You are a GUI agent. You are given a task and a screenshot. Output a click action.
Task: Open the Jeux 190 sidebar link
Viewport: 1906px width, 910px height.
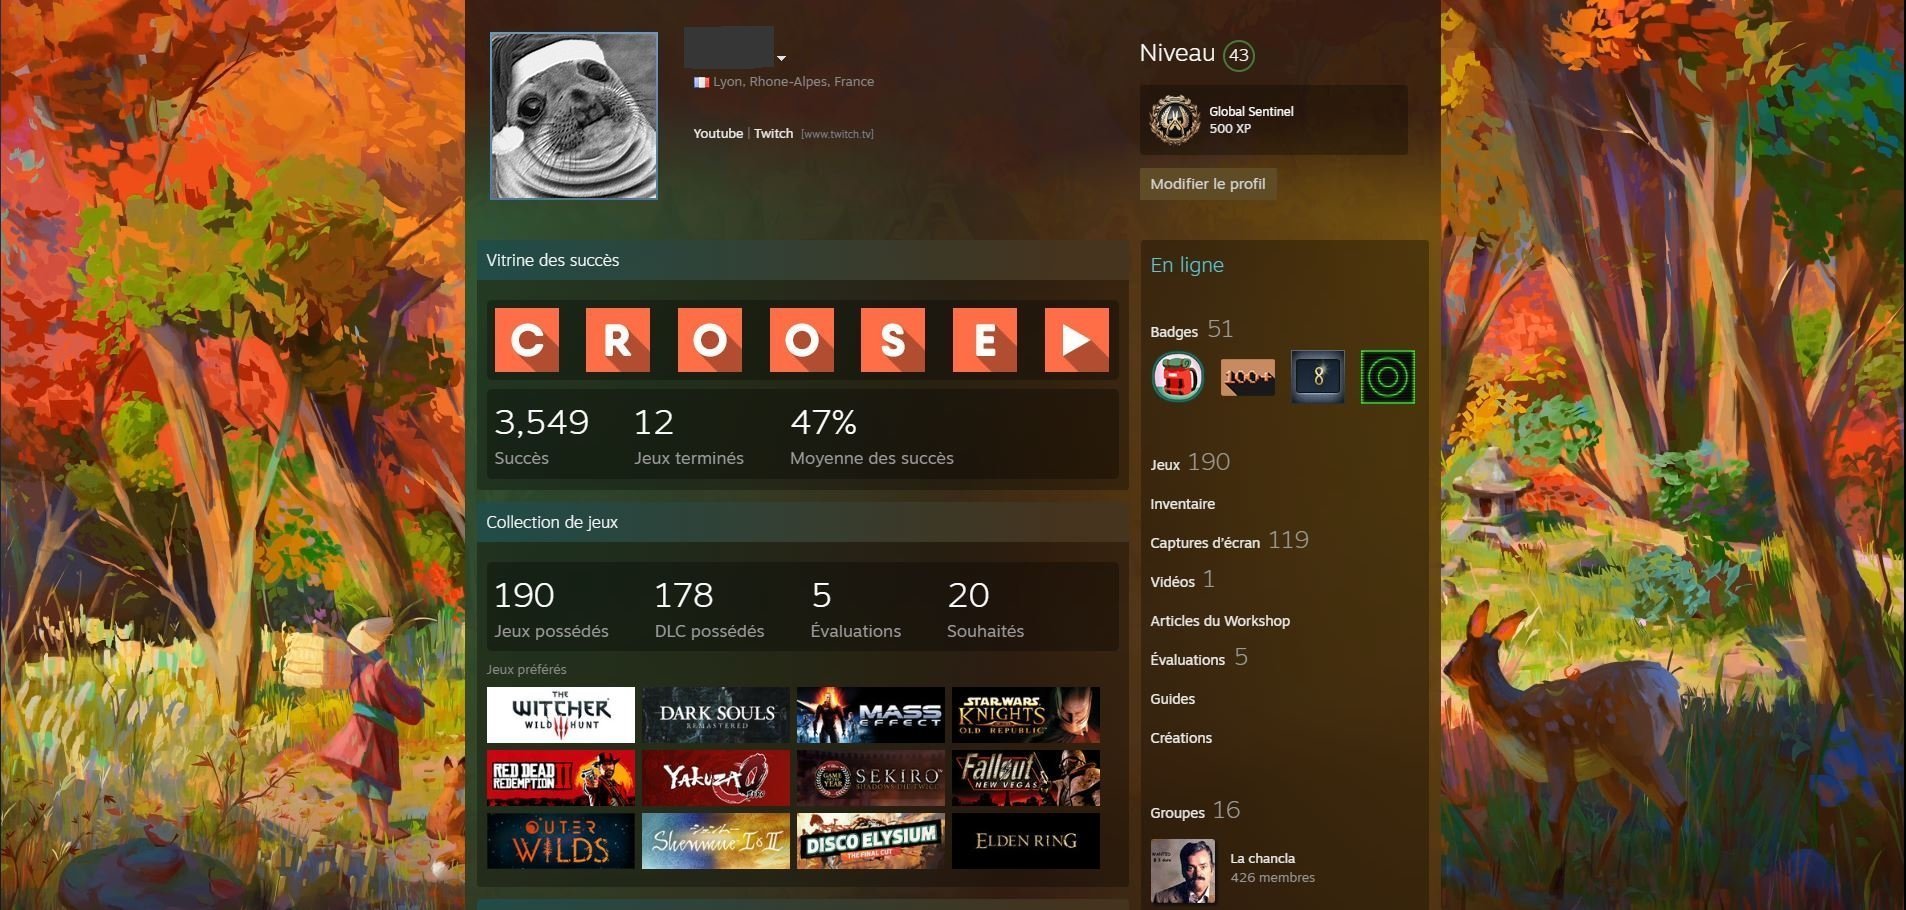pyautogui.click(x=1190, y=463)
